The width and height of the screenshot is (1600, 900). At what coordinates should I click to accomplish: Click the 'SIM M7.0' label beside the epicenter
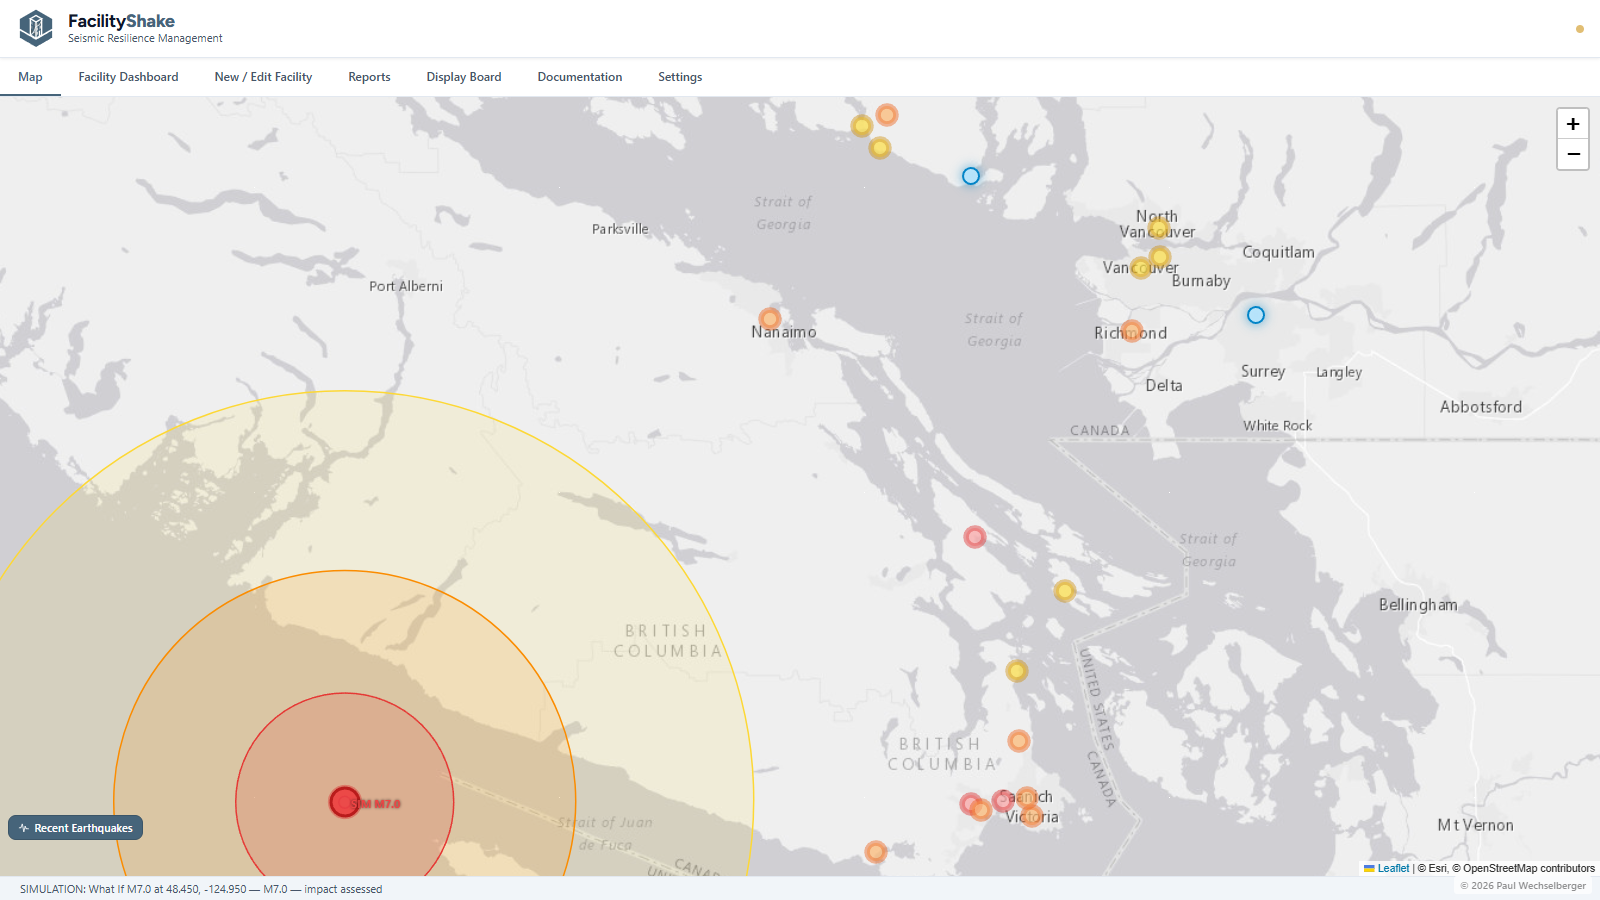pos(377,804)
